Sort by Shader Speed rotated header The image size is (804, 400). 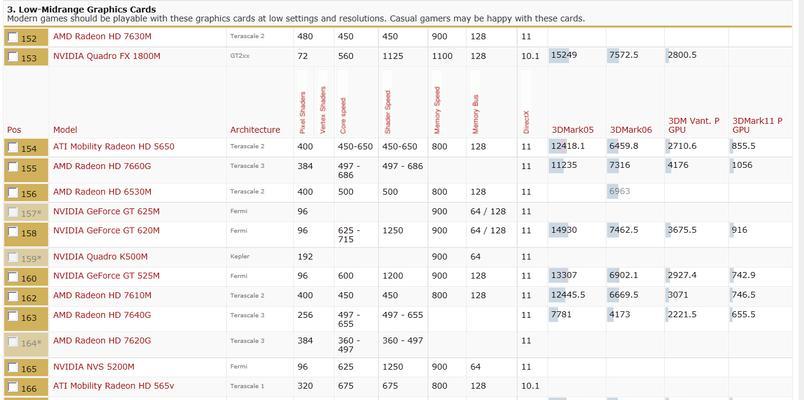click(x=388, y=112)
